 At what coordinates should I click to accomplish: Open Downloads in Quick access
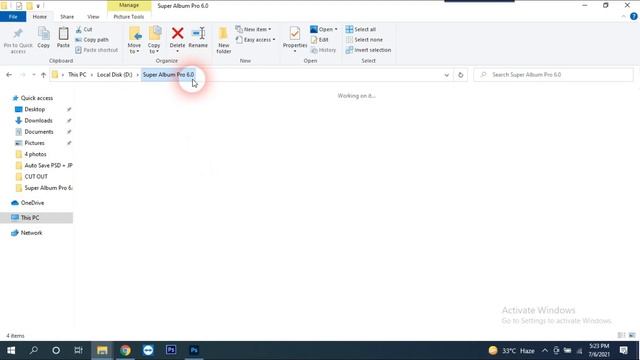click(38, 120)
